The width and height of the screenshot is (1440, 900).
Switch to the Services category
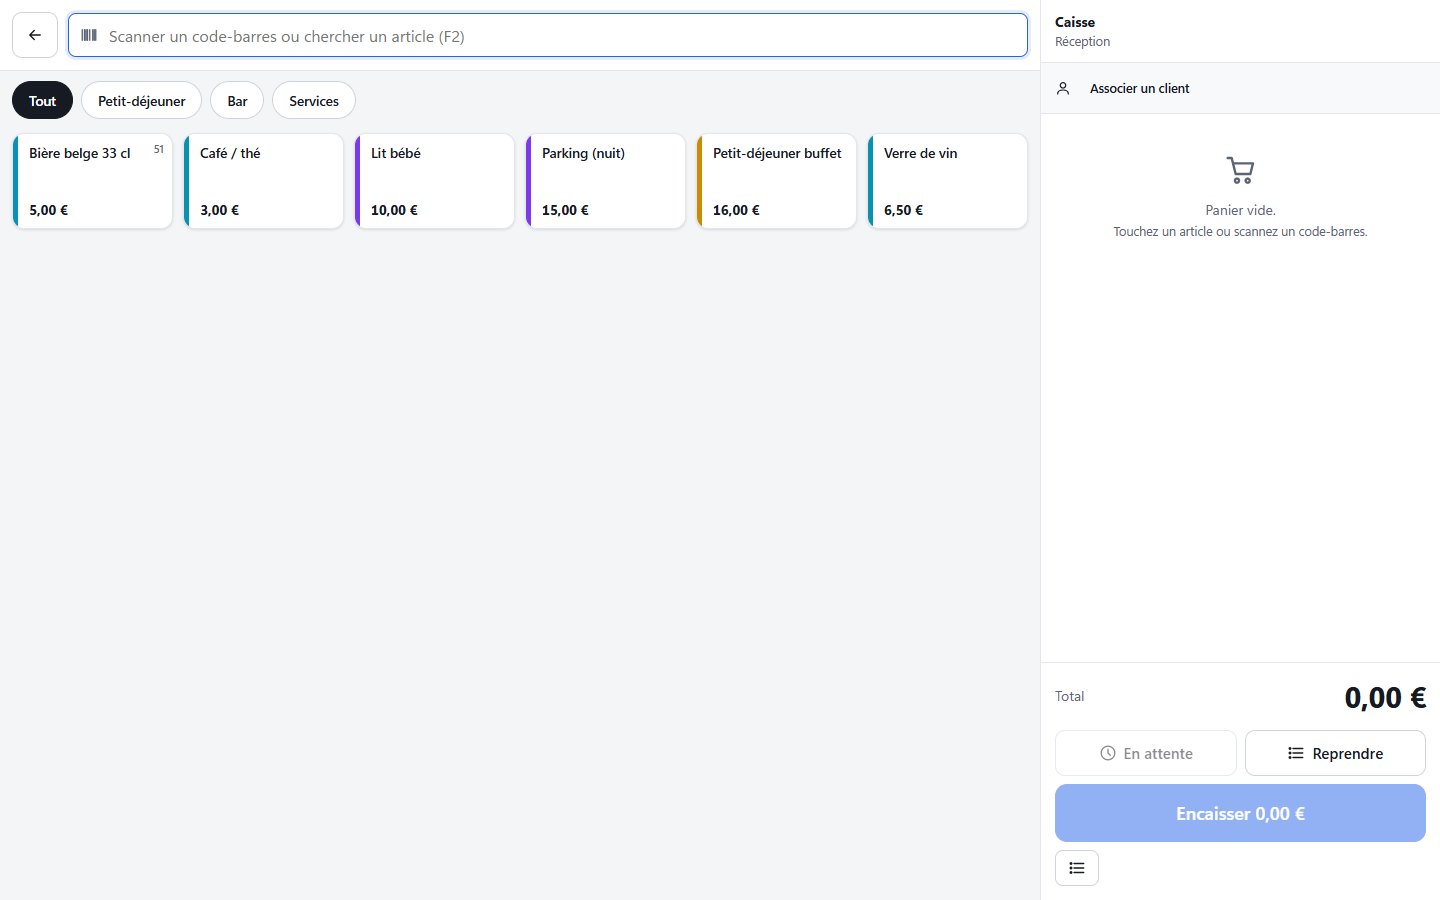pyautogui.click(x=314, y=100)
